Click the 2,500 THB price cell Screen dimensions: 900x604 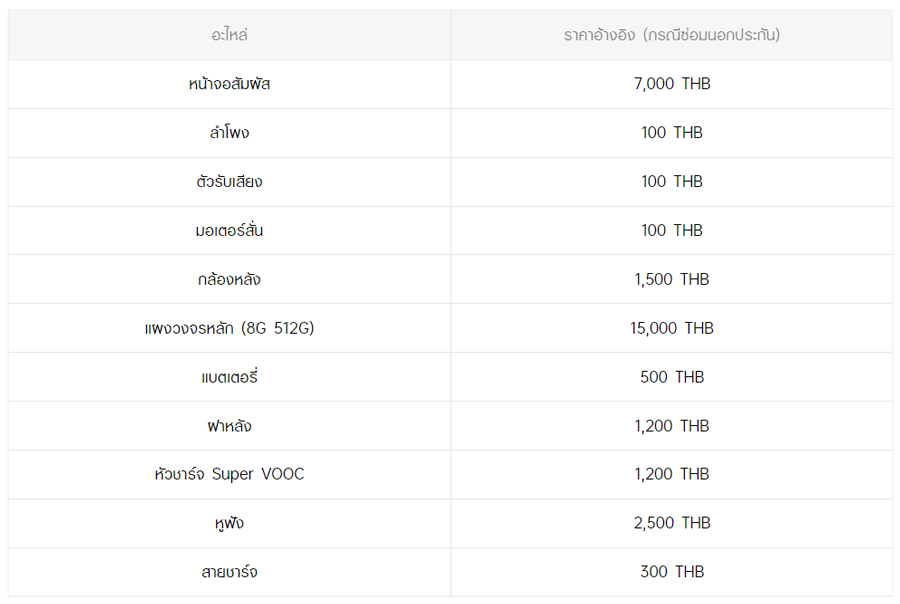[x=671, y=523]
